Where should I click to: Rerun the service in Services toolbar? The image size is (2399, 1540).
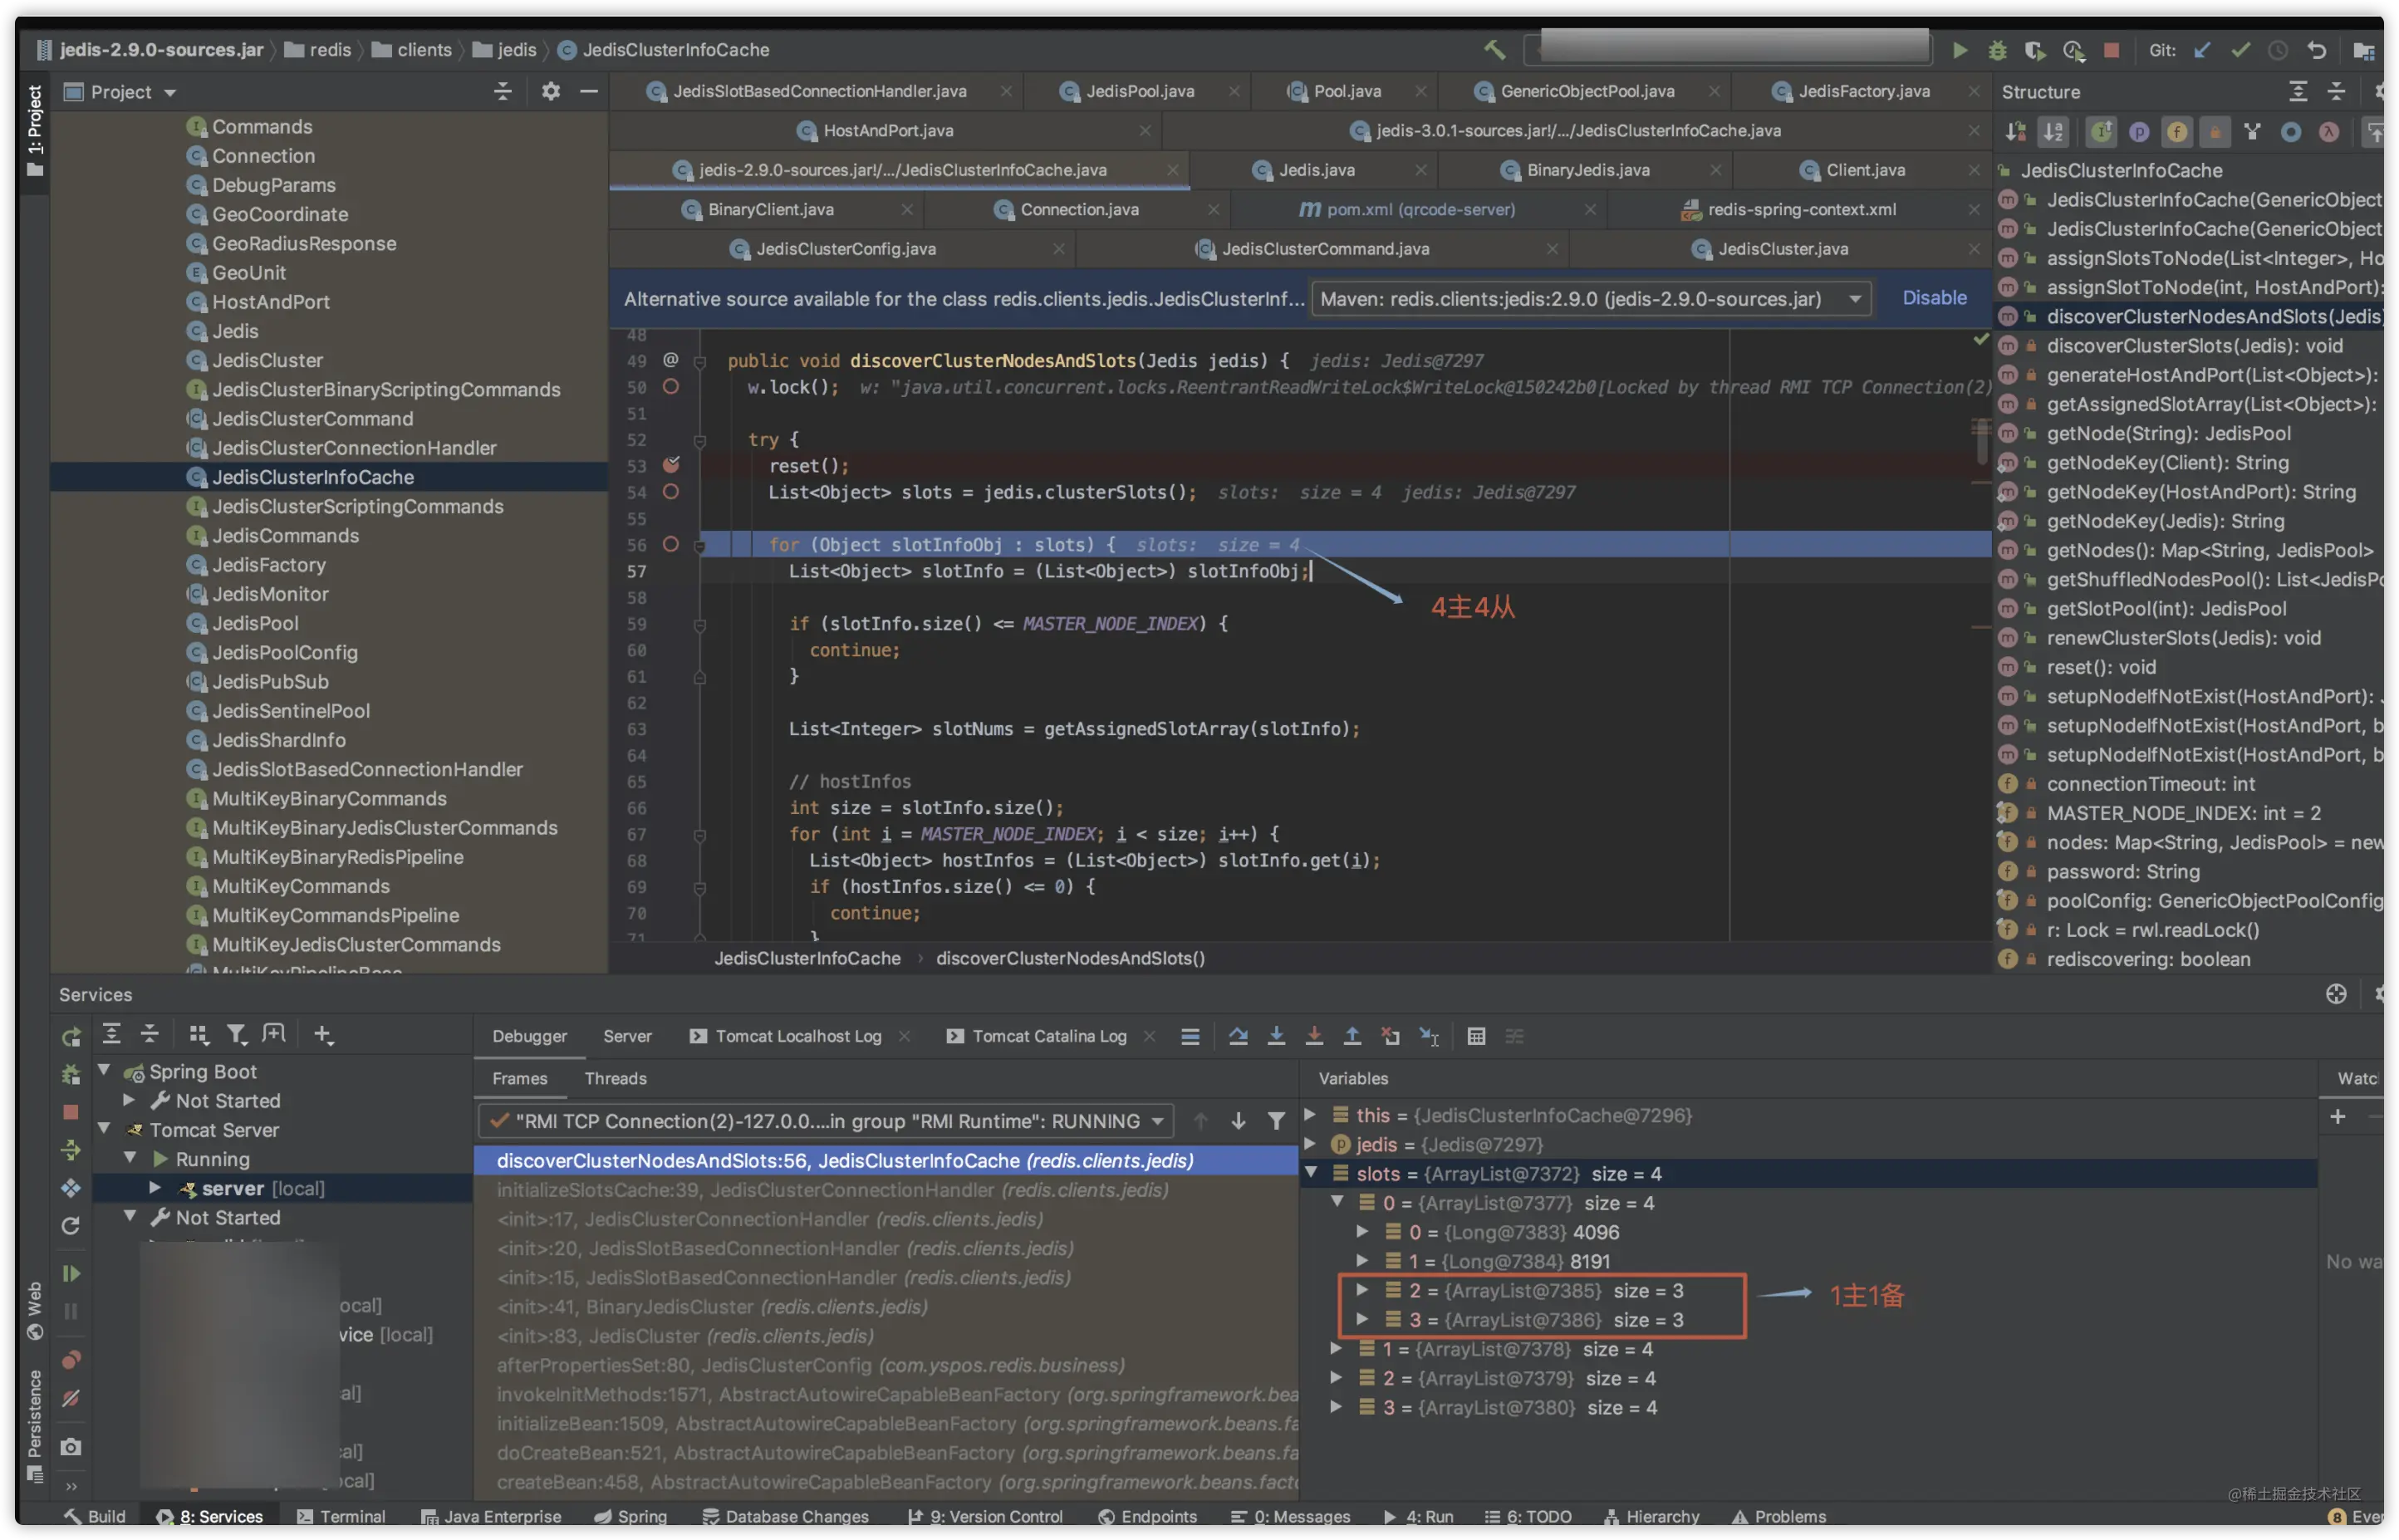[70, 1037]
